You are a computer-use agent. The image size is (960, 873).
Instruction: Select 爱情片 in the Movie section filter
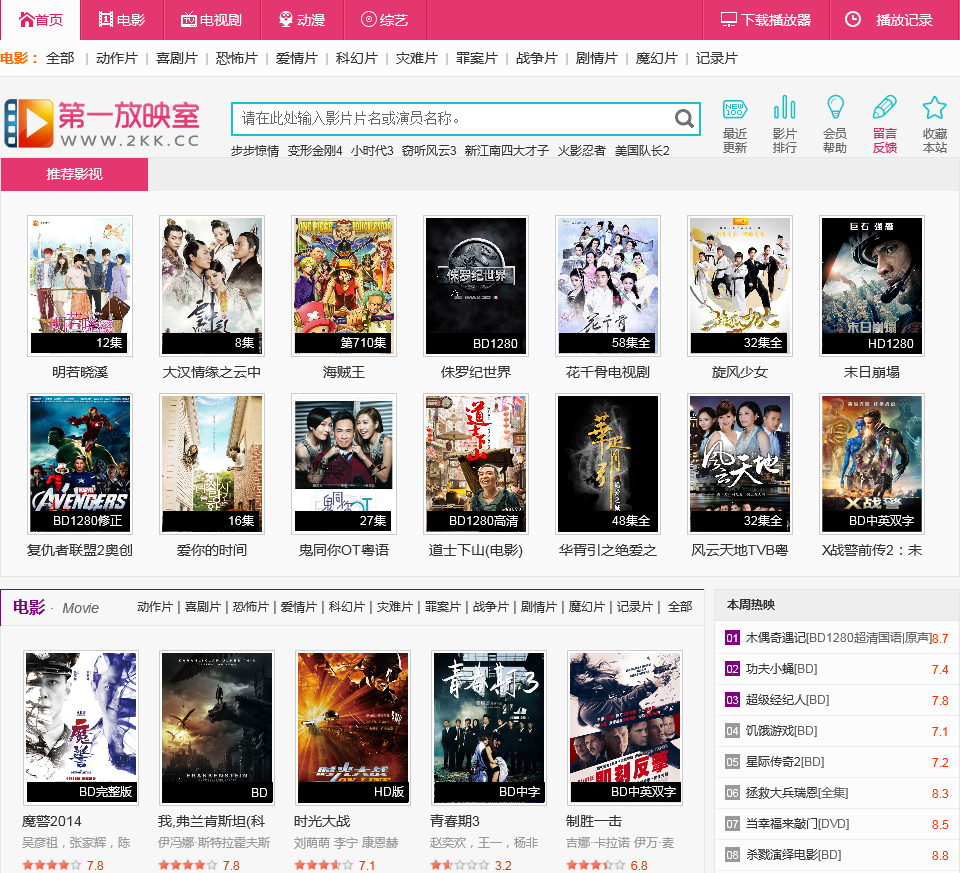(x=298, y=607)
